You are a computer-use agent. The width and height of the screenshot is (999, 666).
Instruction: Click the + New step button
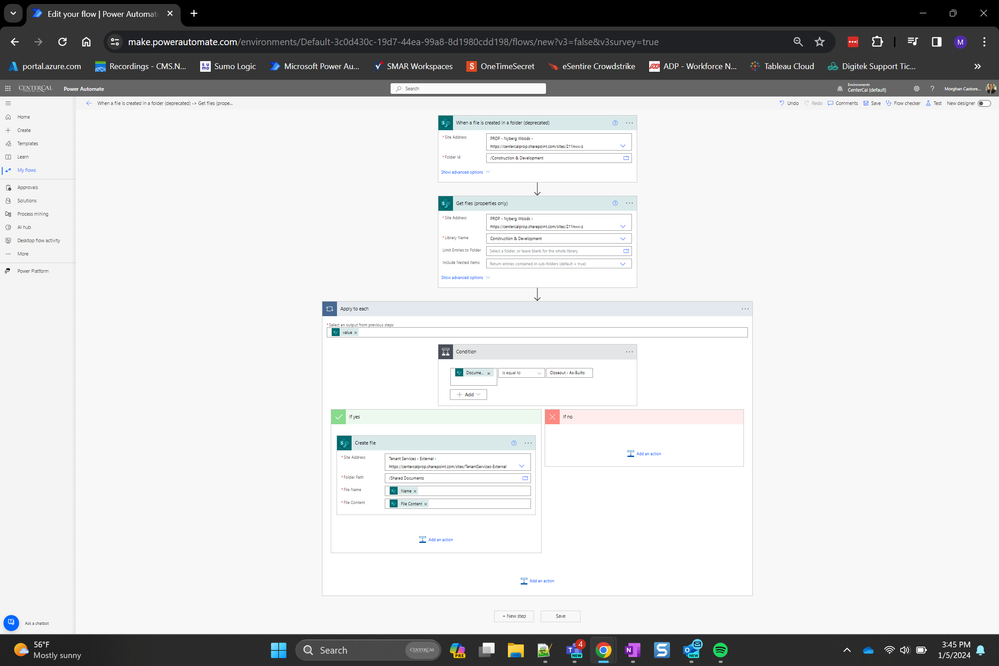coord(514,616)
